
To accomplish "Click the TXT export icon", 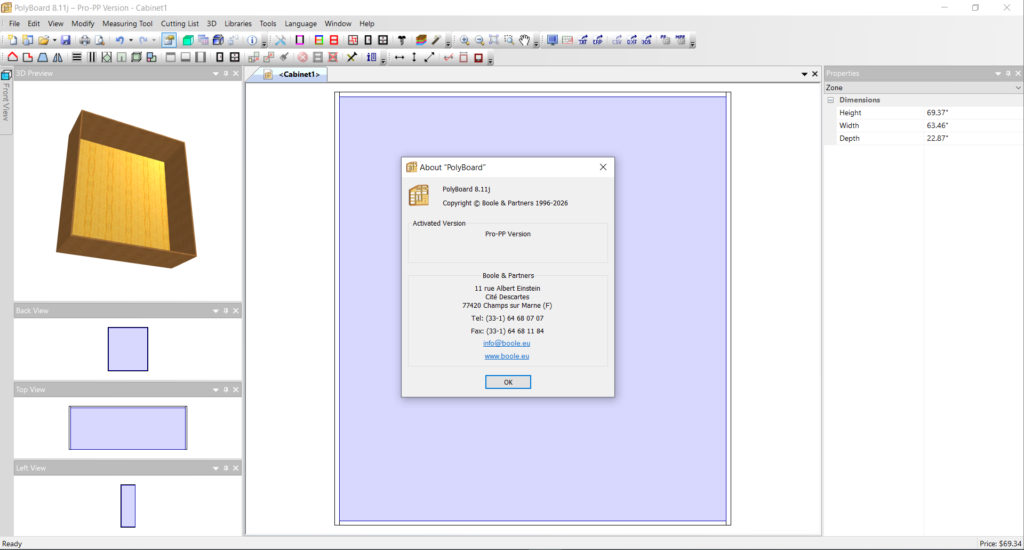I will pos(583,40).
